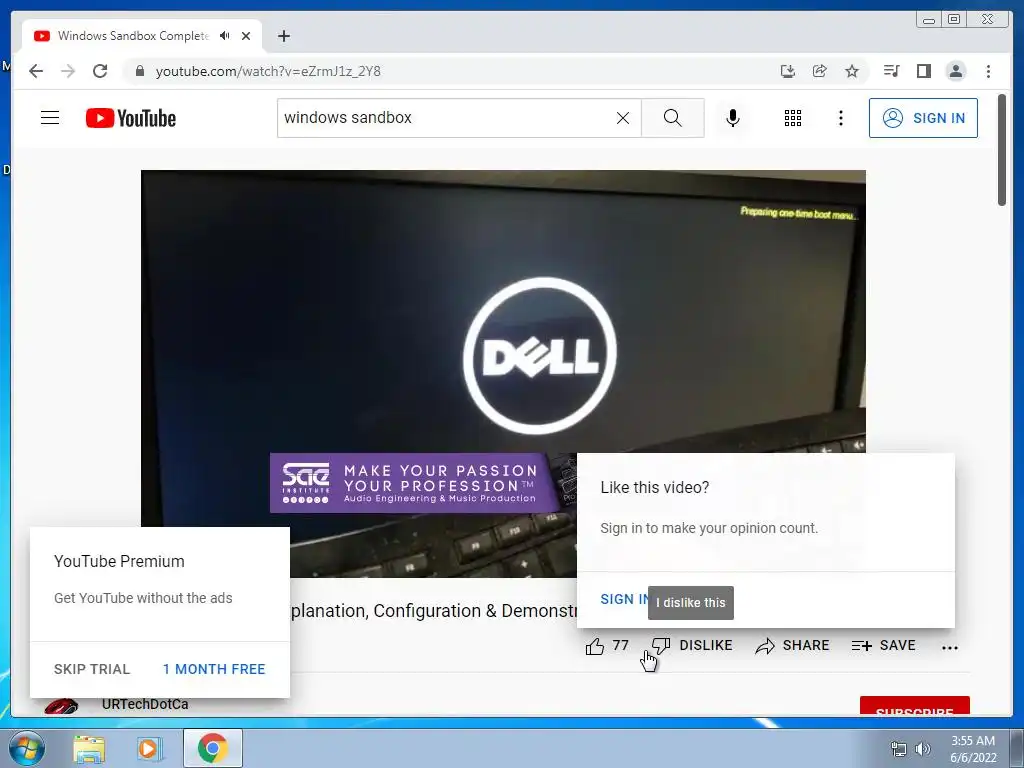The width and height of the screenshot is (1024, 768).
Task: Open the network tray icon
Action: point(899,749)
